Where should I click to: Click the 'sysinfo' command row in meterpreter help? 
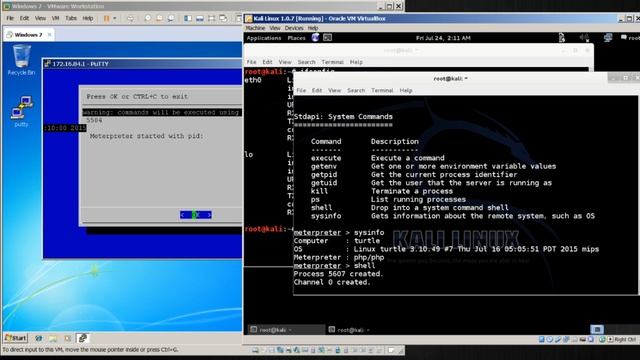pyautogui.click(x=453, y=216)
